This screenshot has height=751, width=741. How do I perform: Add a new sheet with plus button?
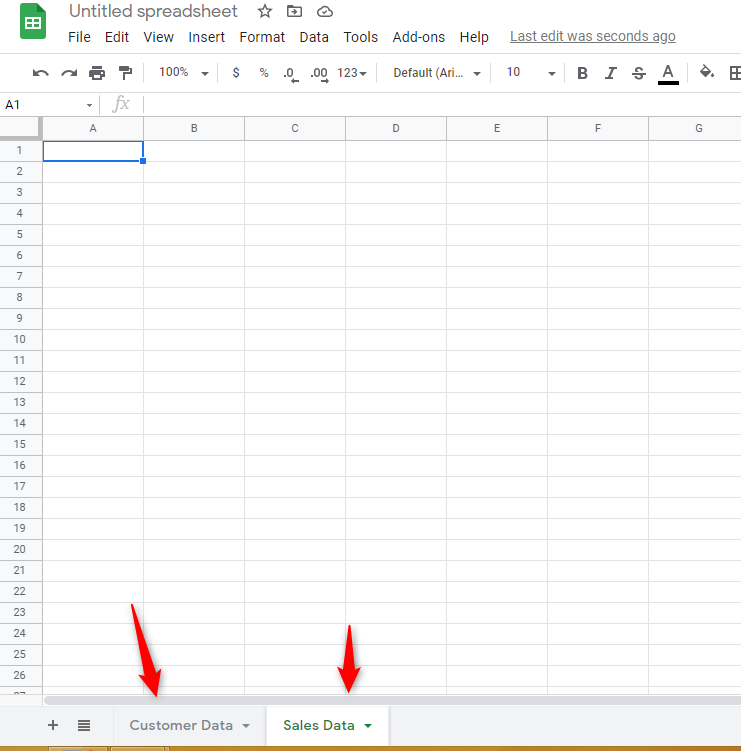point(53,725)
